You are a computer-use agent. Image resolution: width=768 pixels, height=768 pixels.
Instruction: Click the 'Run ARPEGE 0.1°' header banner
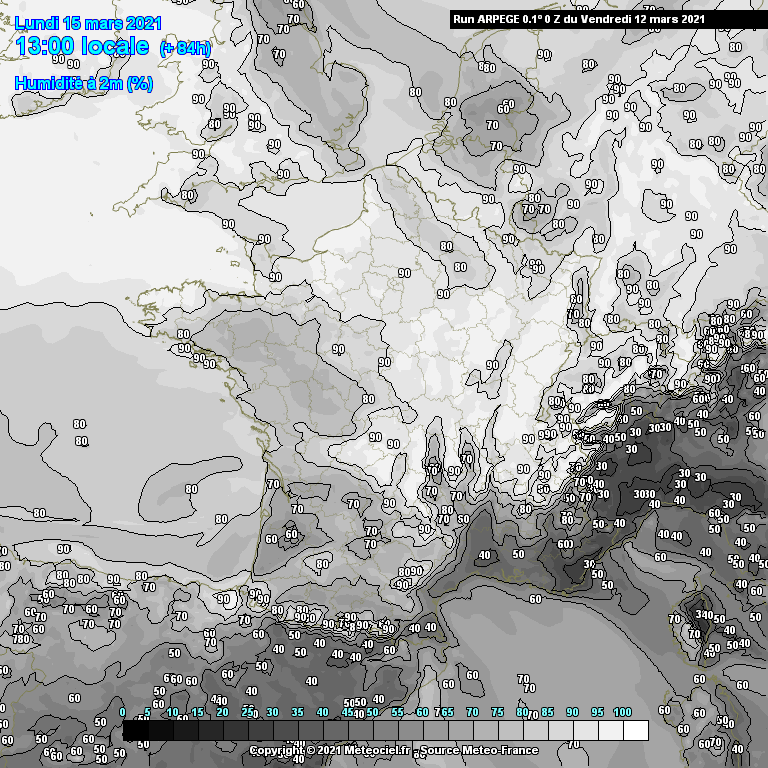(578, 18)
